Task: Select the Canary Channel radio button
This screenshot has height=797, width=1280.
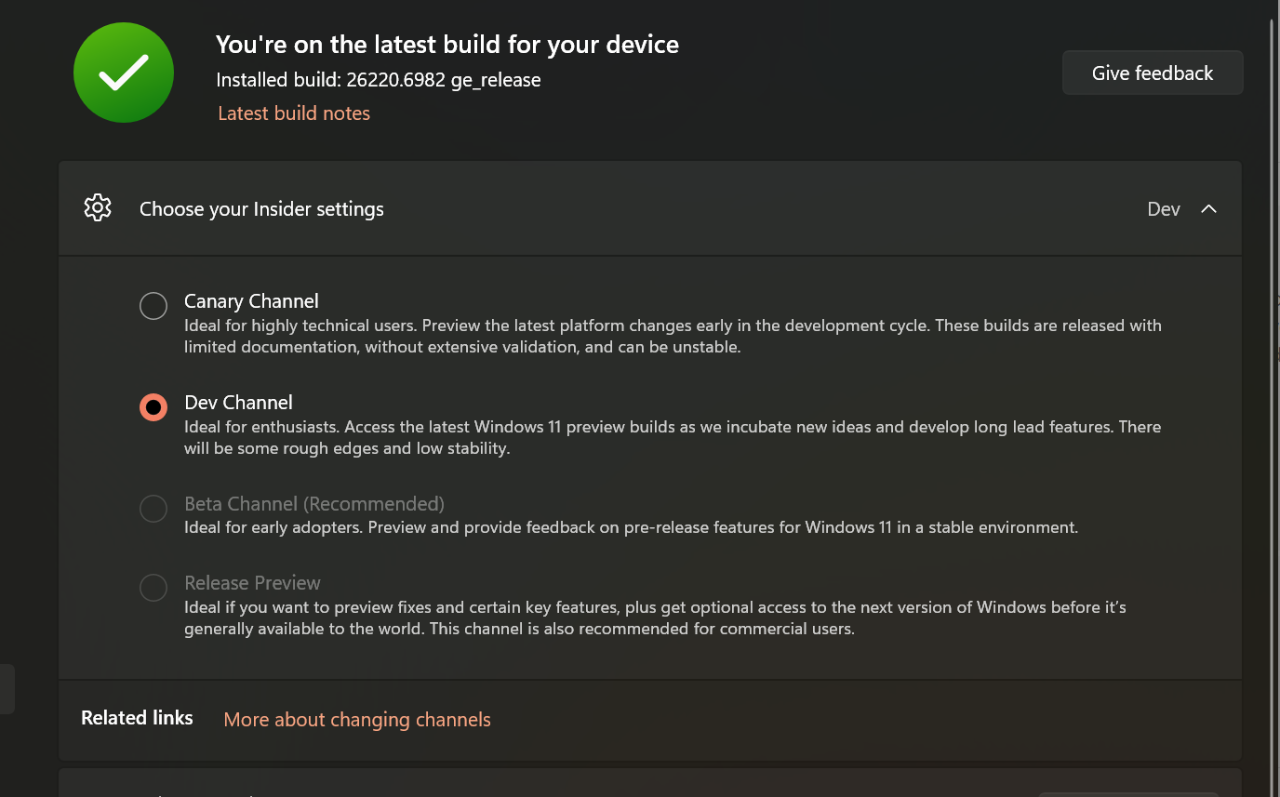Action: (153, 306)
